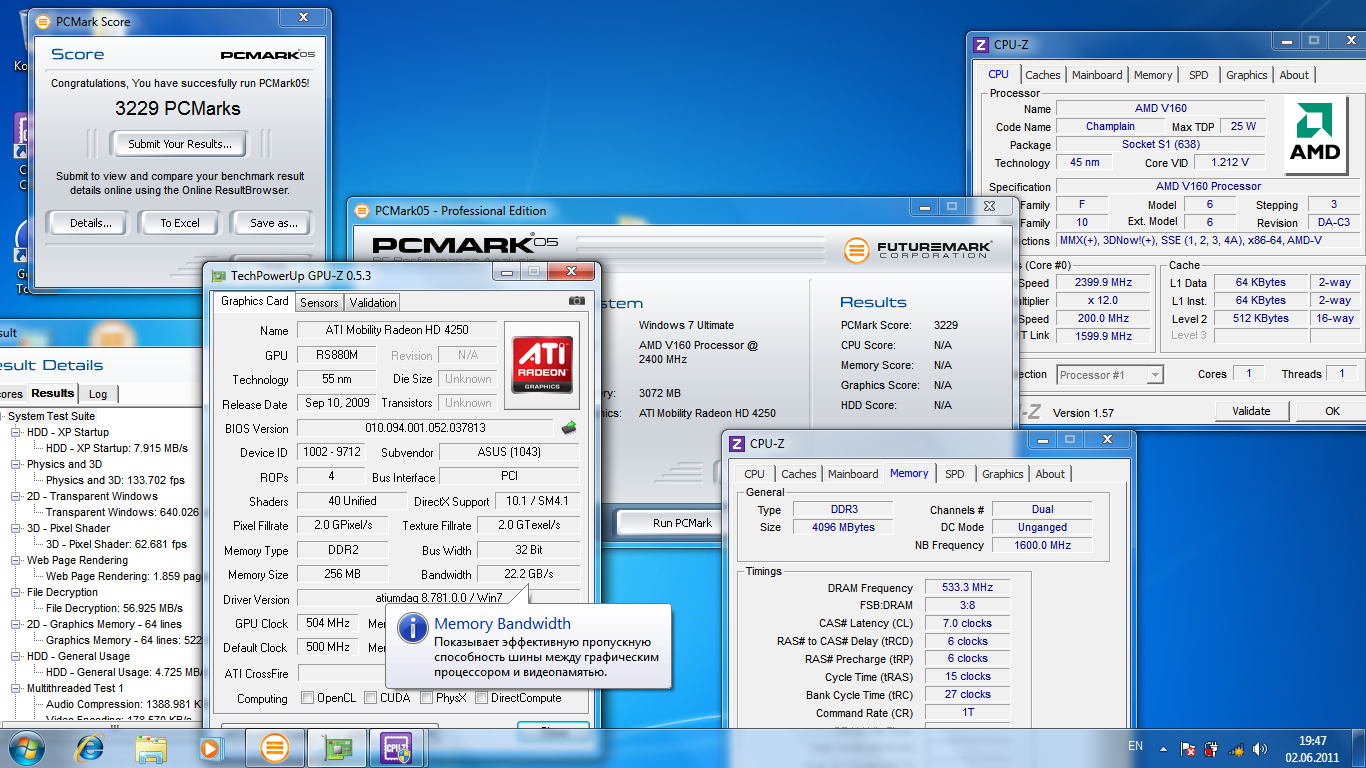Click the Futuremark Corporation logo
This screenshot has height=768, width=1366.
[x=918, y=249]
